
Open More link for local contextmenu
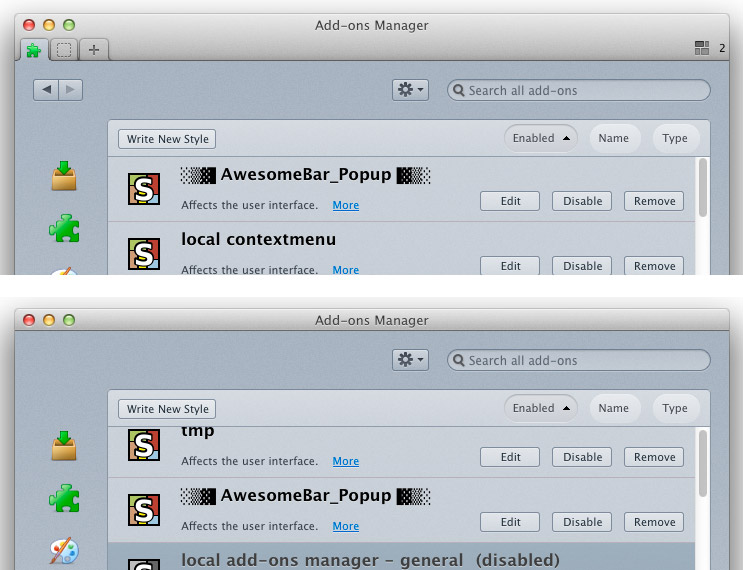345,270
